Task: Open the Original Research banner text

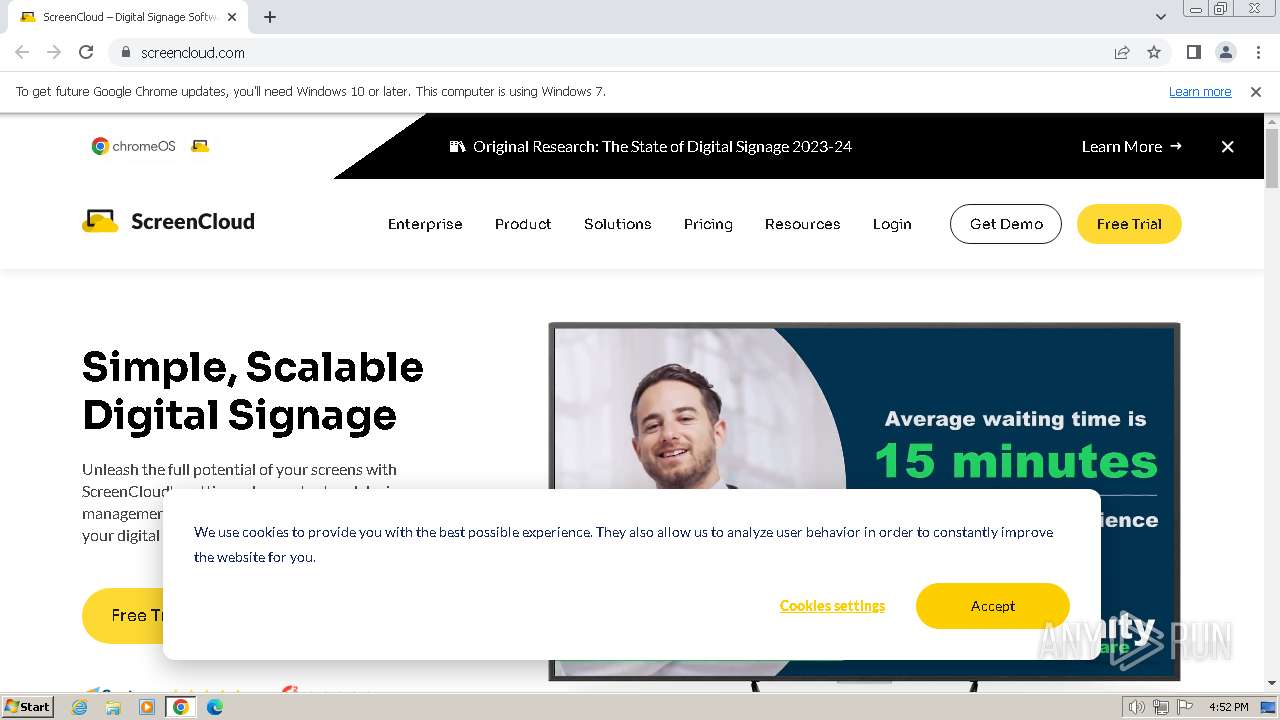Action: (x=662, y=146)
